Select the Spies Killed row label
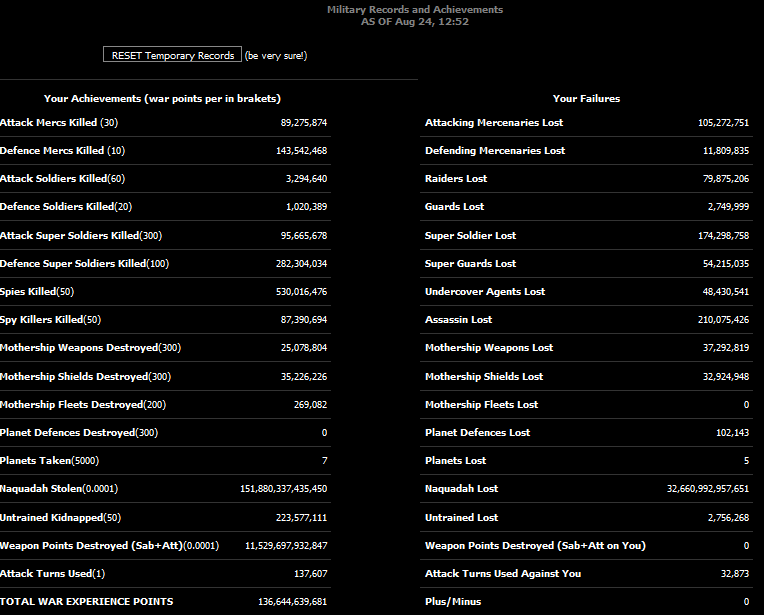 [37, 292]
